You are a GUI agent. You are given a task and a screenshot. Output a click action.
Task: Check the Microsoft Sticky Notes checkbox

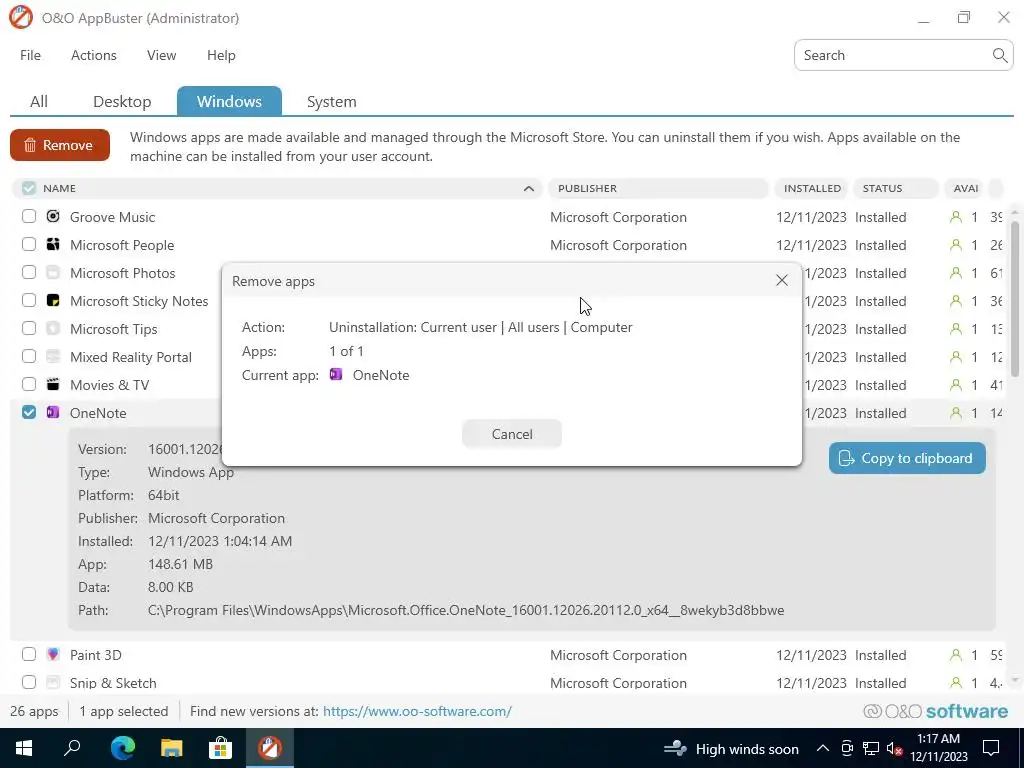(x=29, y=300)
